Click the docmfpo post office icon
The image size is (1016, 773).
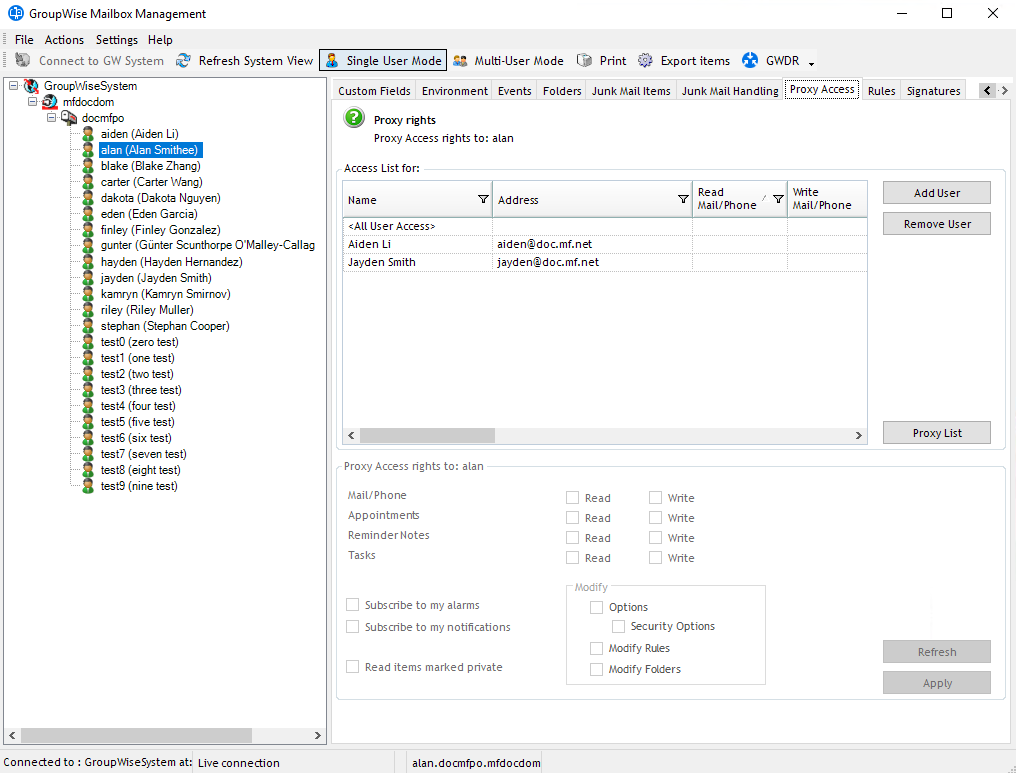click(69, 118)
